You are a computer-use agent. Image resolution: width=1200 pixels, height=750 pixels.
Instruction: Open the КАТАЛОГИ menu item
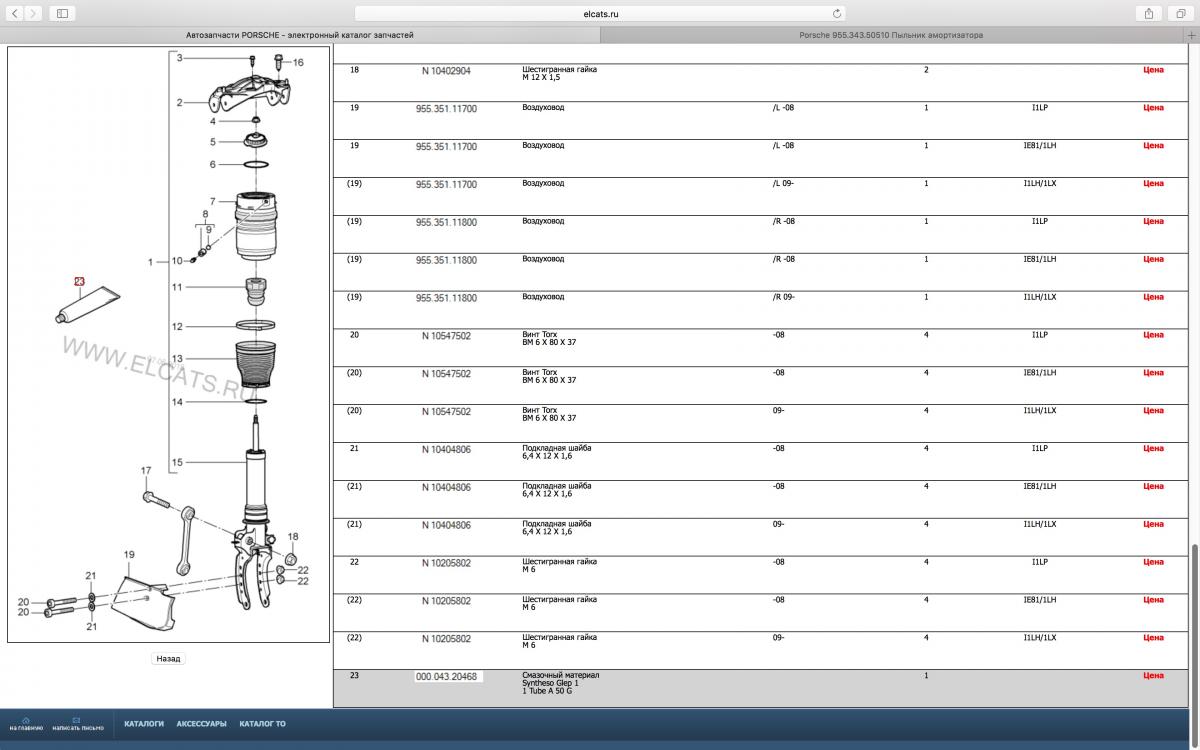[144, 723]
